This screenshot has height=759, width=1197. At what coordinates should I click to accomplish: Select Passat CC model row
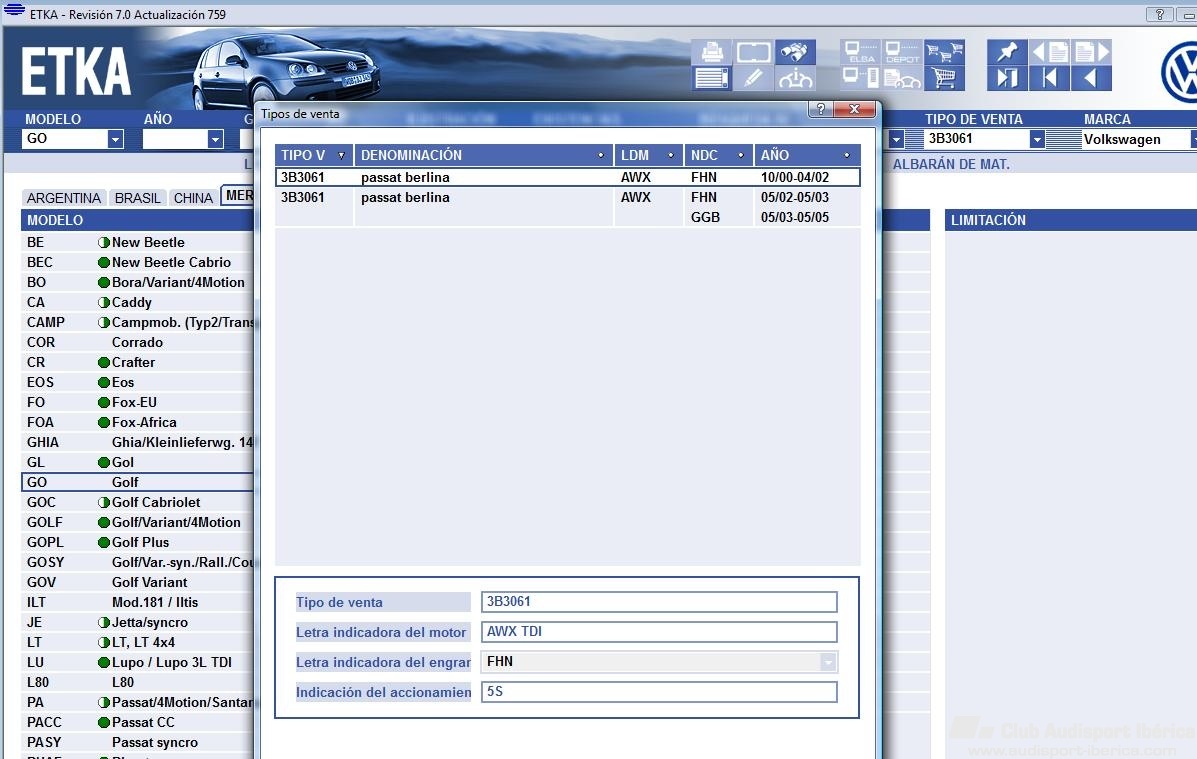pyautogui.click(x=137, y=722)
